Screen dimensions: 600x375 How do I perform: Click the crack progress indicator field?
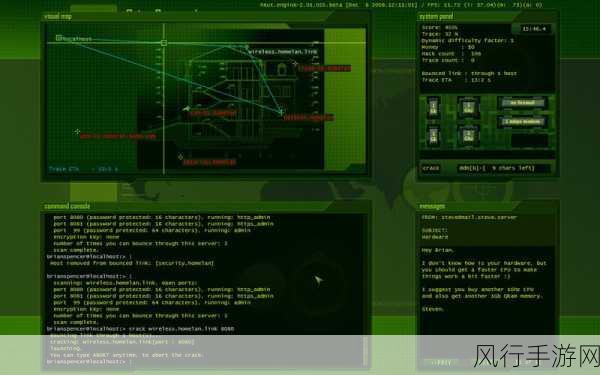[504, 168]
